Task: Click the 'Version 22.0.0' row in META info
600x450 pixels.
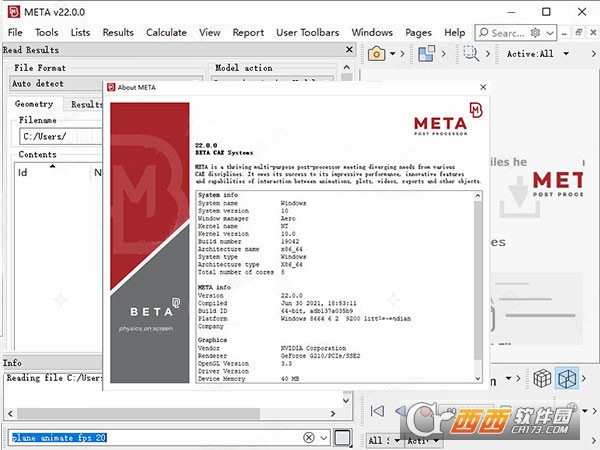Action: click(x=250, y=295)
